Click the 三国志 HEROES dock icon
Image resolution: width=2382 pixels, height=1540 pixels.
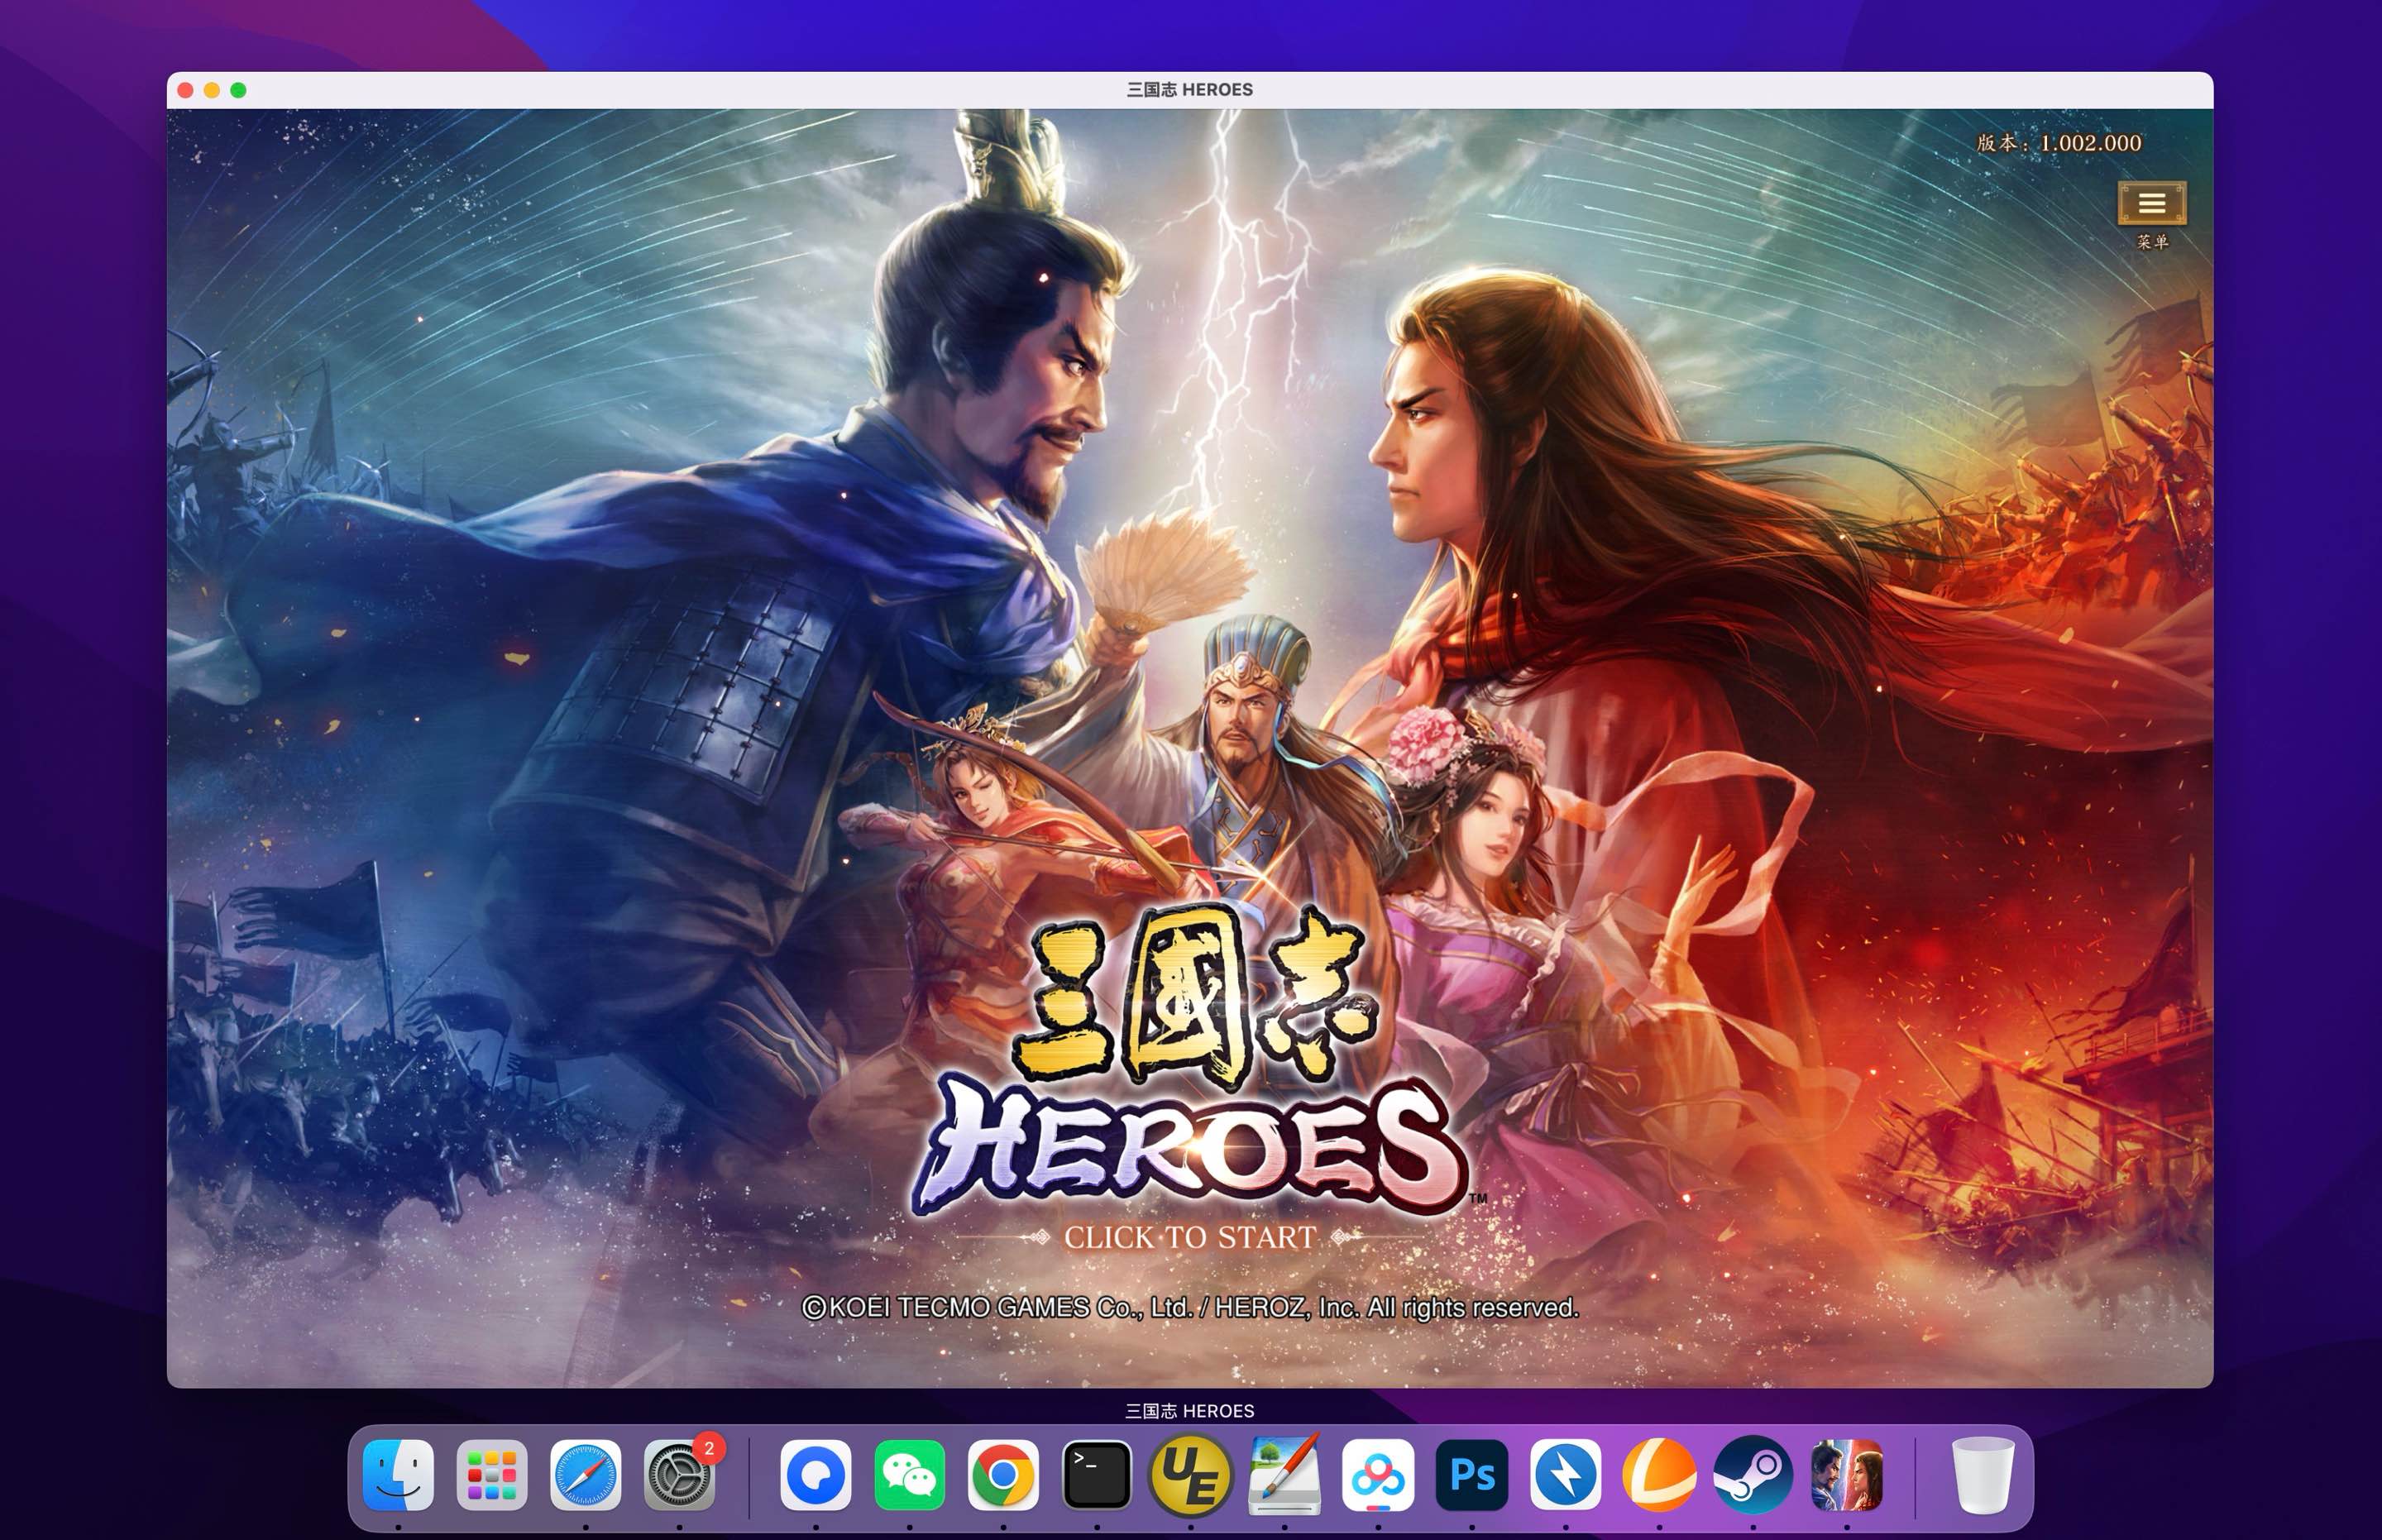pyautogui.click(x=1847, y=1475)
